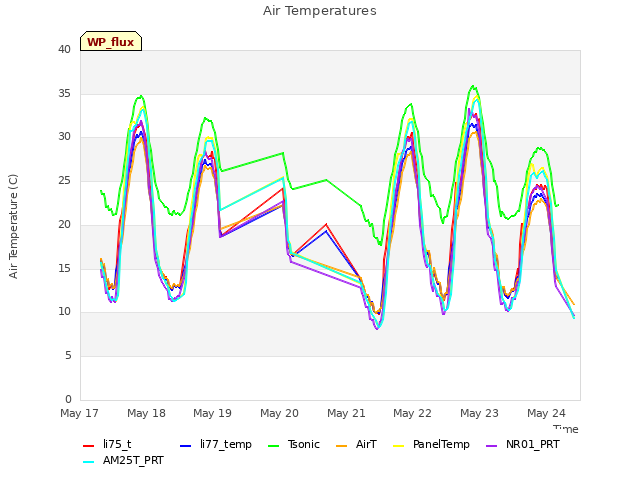This screenshot has width=640, height=480.
Task: Click the 40 y-axis tick label
Action: tap(64, 50)
